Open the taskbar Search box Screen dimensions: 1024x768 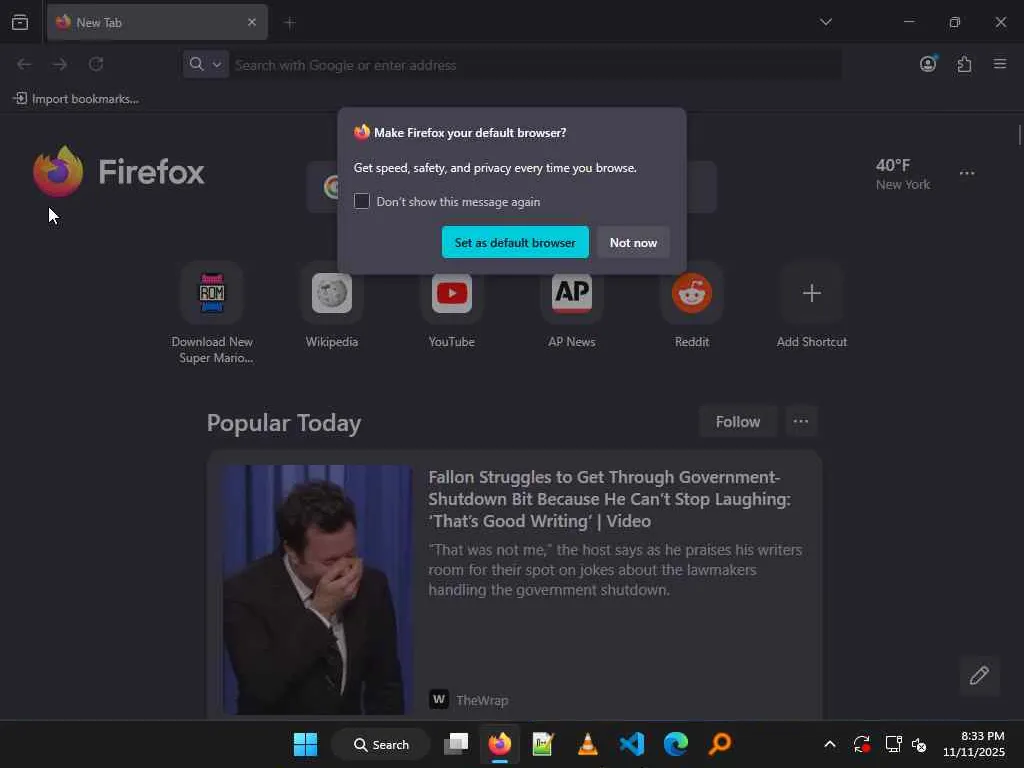[381, 744]
